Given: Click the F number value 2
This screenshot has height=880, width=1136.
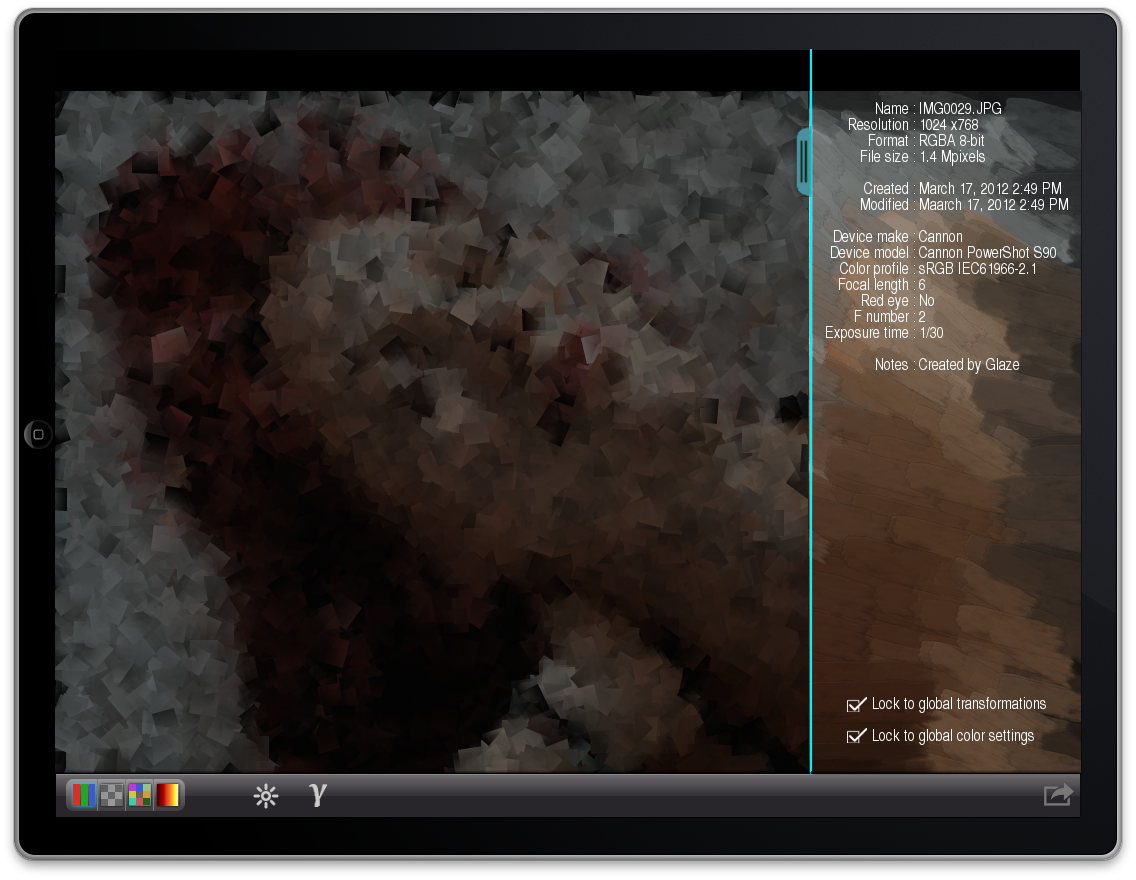Looking at the screenshot, I should coord(922,317).
